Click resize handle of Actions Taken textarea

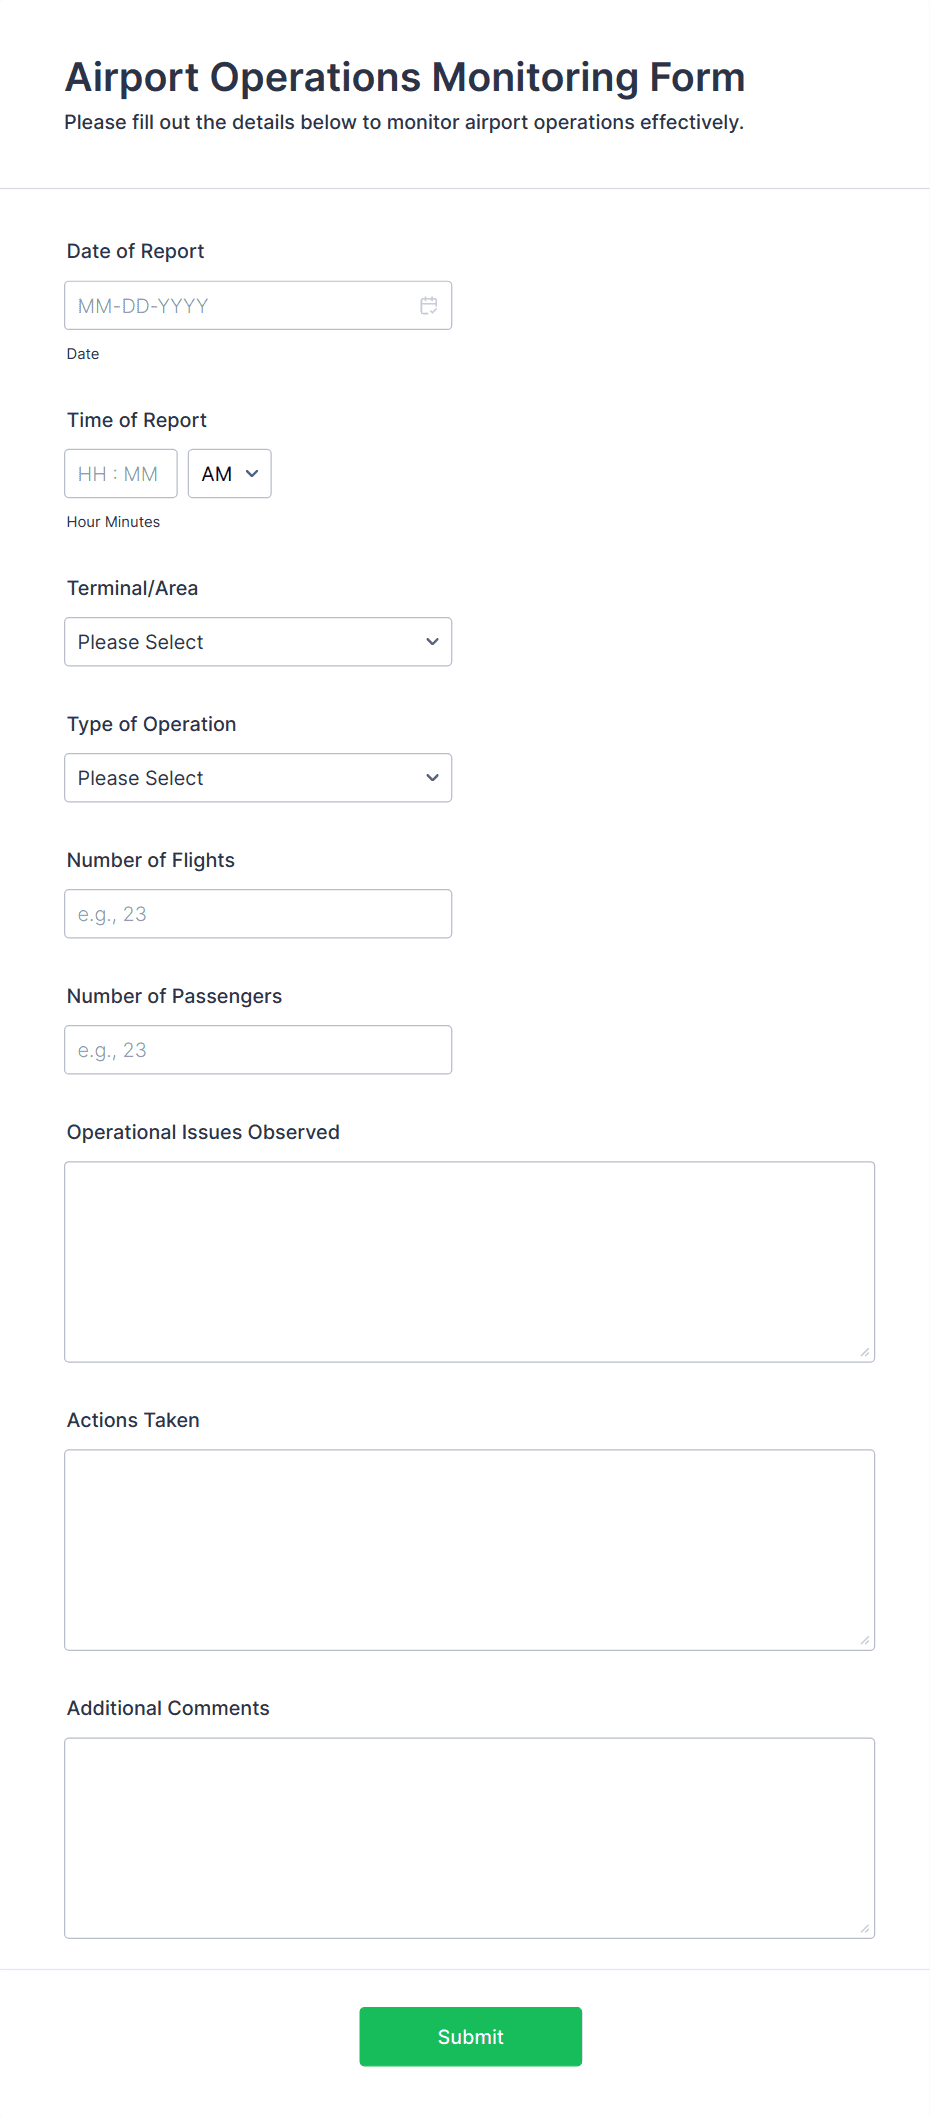[x=865, y=1641]
